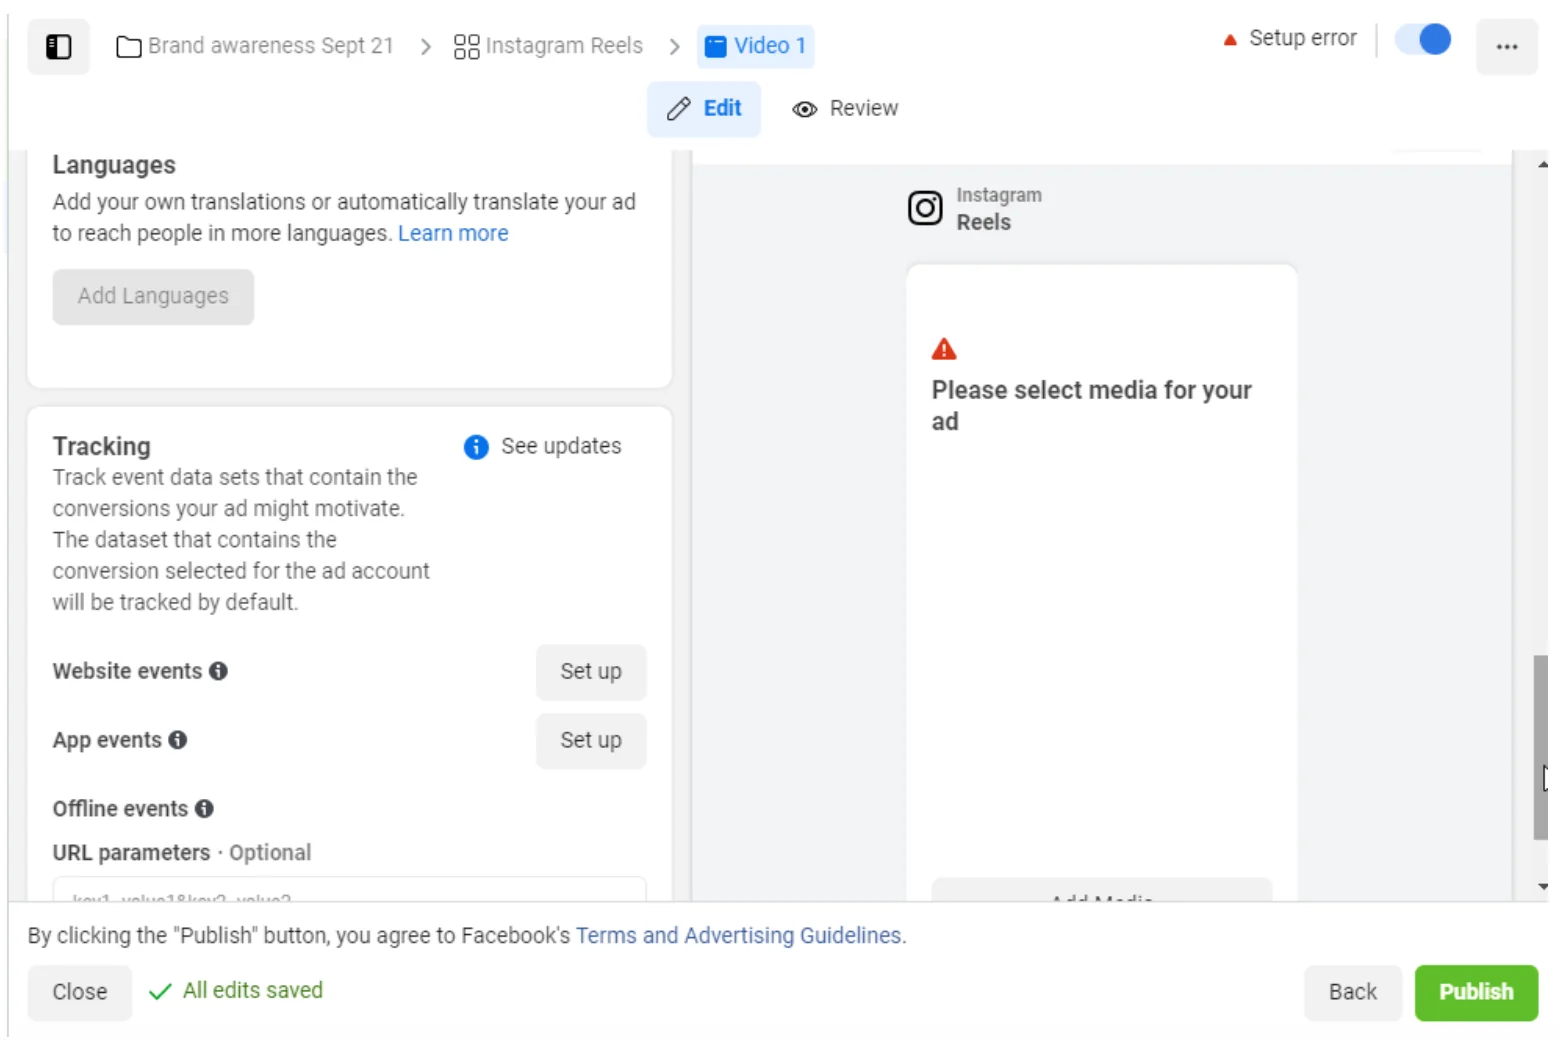Click the All edits saved status text
The image size is (1560, 1040).
point(253,991)
